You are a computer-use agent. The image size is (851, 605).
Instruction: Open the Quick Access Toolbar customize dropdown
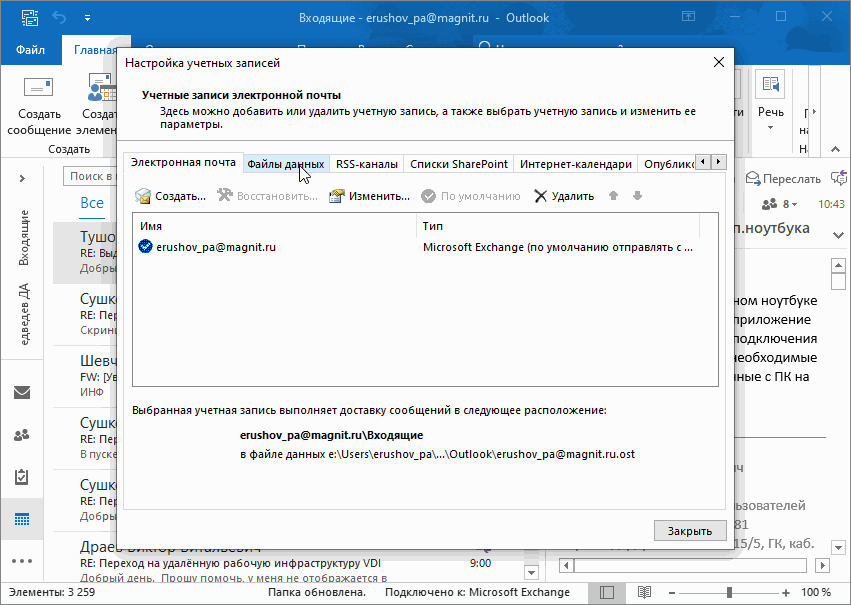[87, 18]
